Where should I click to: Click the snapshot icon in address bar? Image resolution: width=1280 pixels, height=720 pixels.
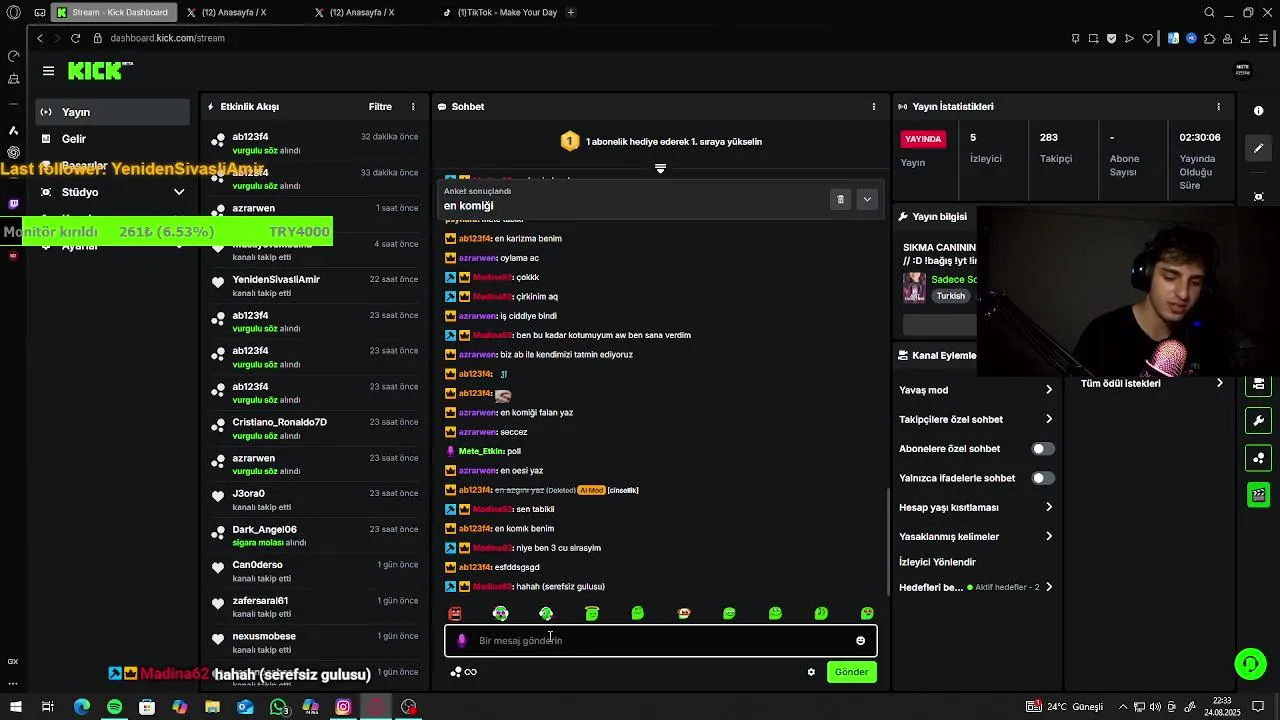pos(1094,38)
